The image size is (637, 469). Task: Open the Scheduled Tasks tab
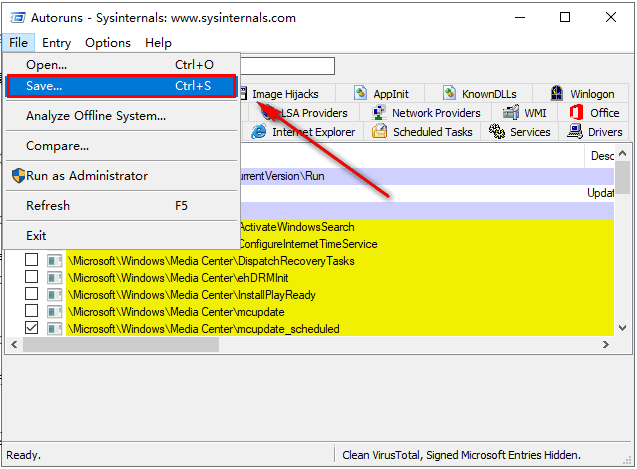point(422,132)
